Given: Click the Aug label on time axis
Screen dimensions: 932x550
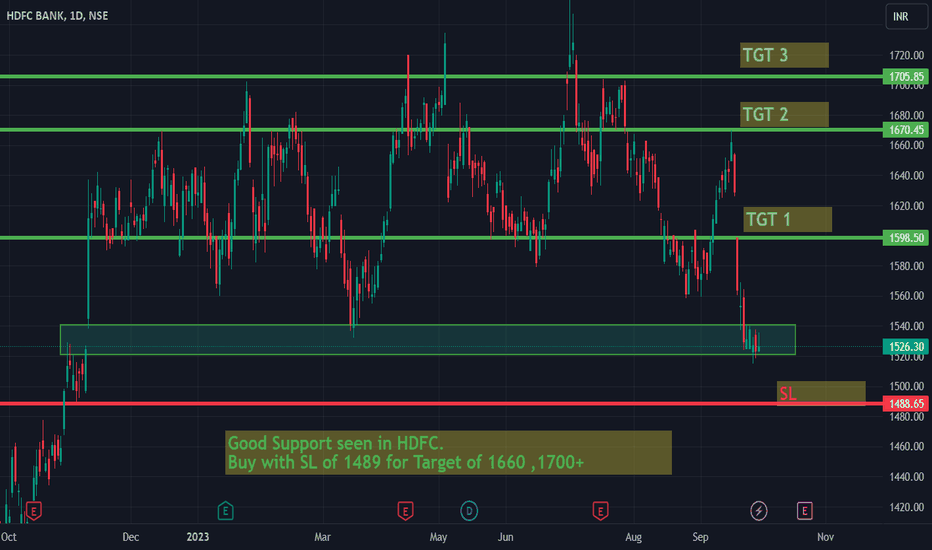Looking at the screenshot, I should (x=634, y=537).
